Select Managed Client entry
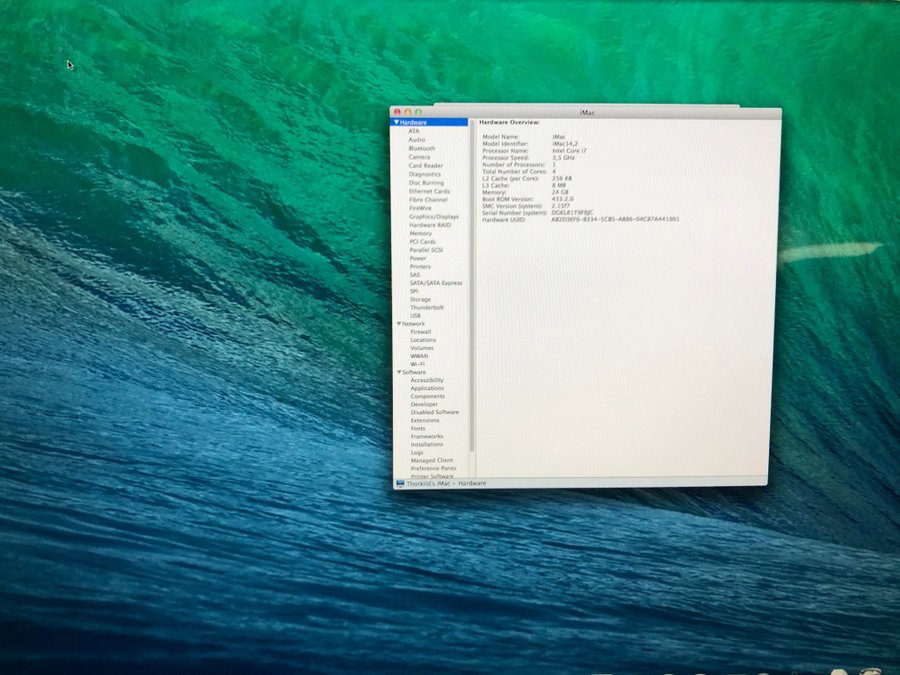This screenshot has height=675, width=900. 432,460
